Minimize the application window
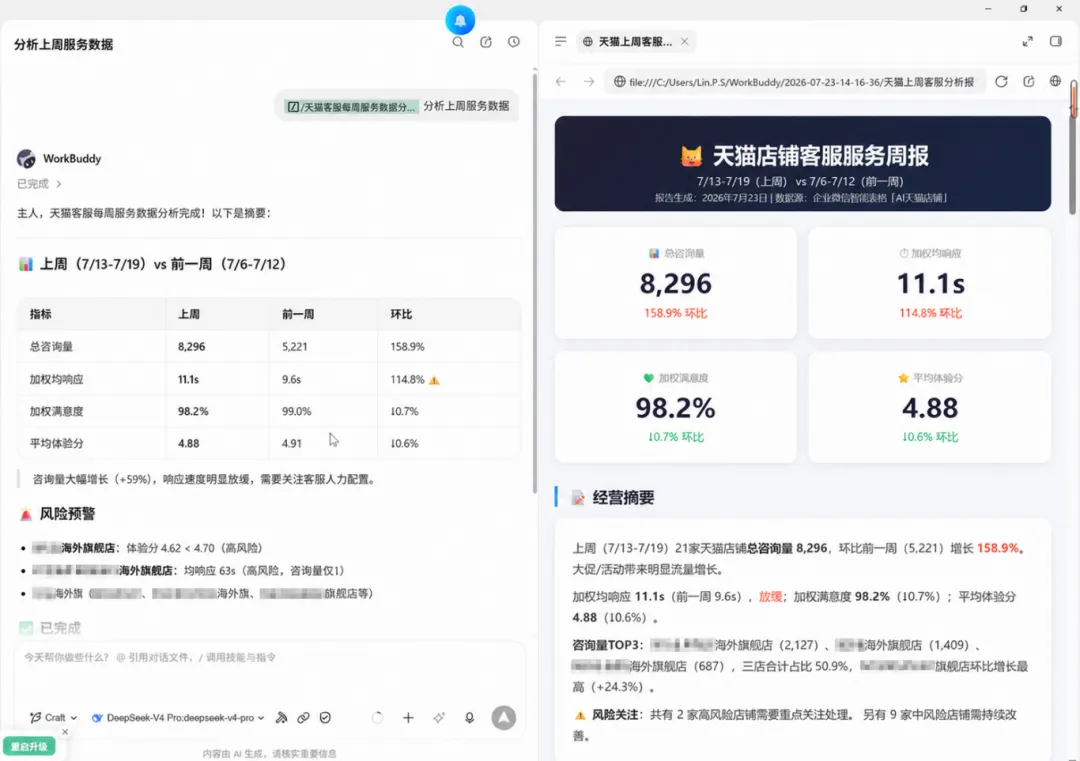Screen dimensions: 1080x761 point(988,9)
